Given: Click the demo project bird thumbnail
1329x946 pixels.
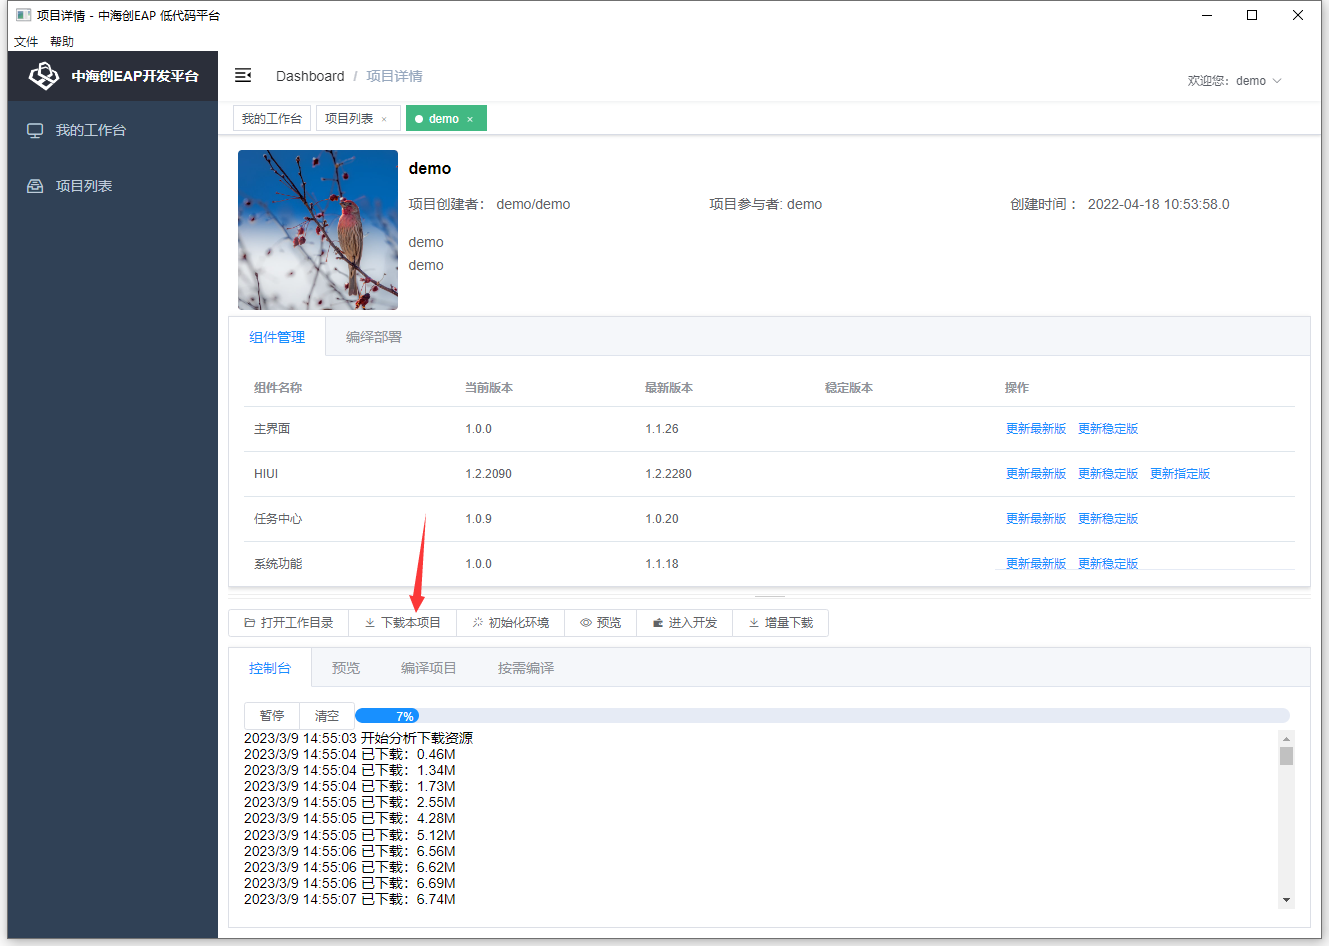Looking at the screenshot, I should pos(318,230).
